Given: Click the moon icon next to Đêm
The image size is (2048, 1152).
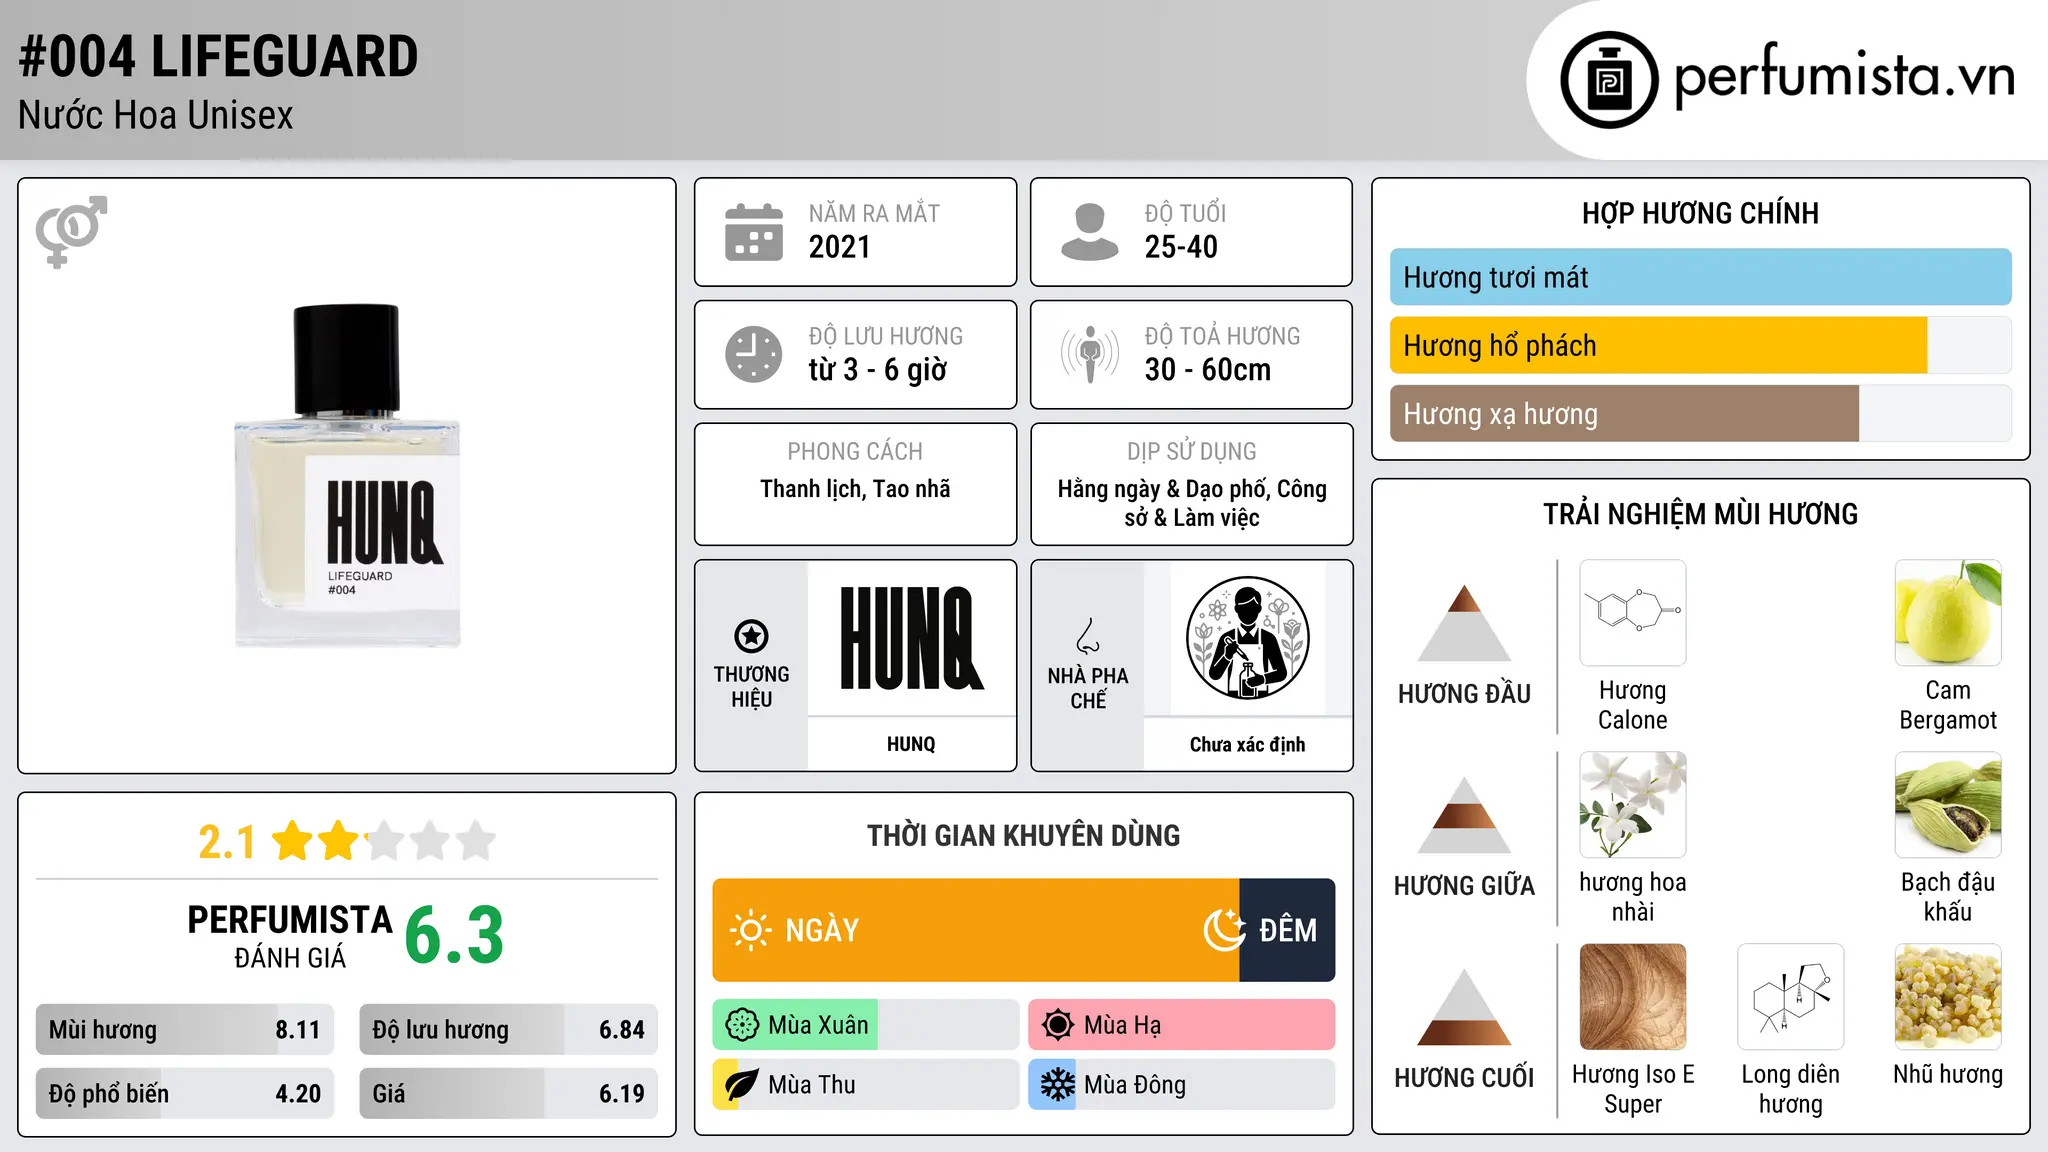Looking at the screenshot, I should pyautogui.click(x=1224, y=930).
